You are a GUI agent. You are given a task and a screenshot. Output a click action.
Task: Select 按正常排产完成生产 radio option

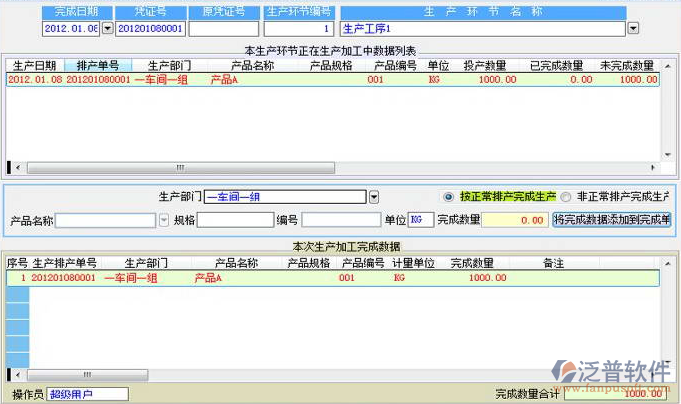point(449,197)
